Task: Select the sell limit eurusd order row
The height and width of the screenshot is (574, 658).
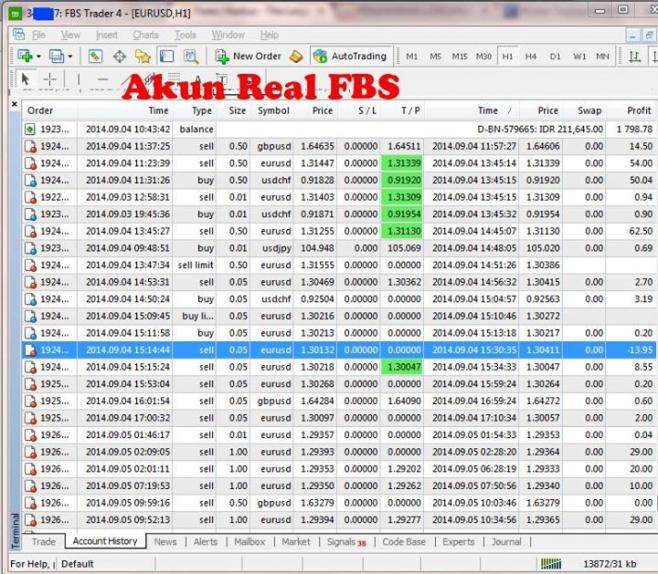Action: click(x=339, y=265)
